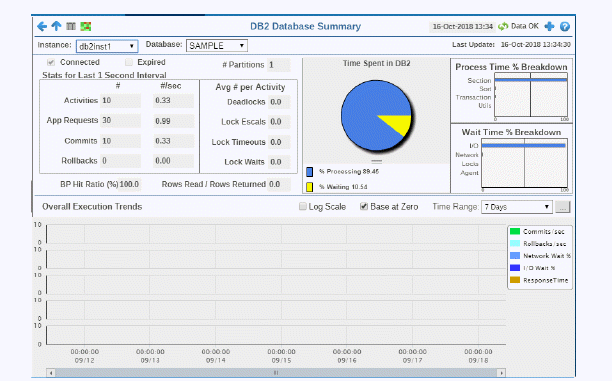Click the DB2 Database Summary title

pyautogui.click(x=306, y=26)
